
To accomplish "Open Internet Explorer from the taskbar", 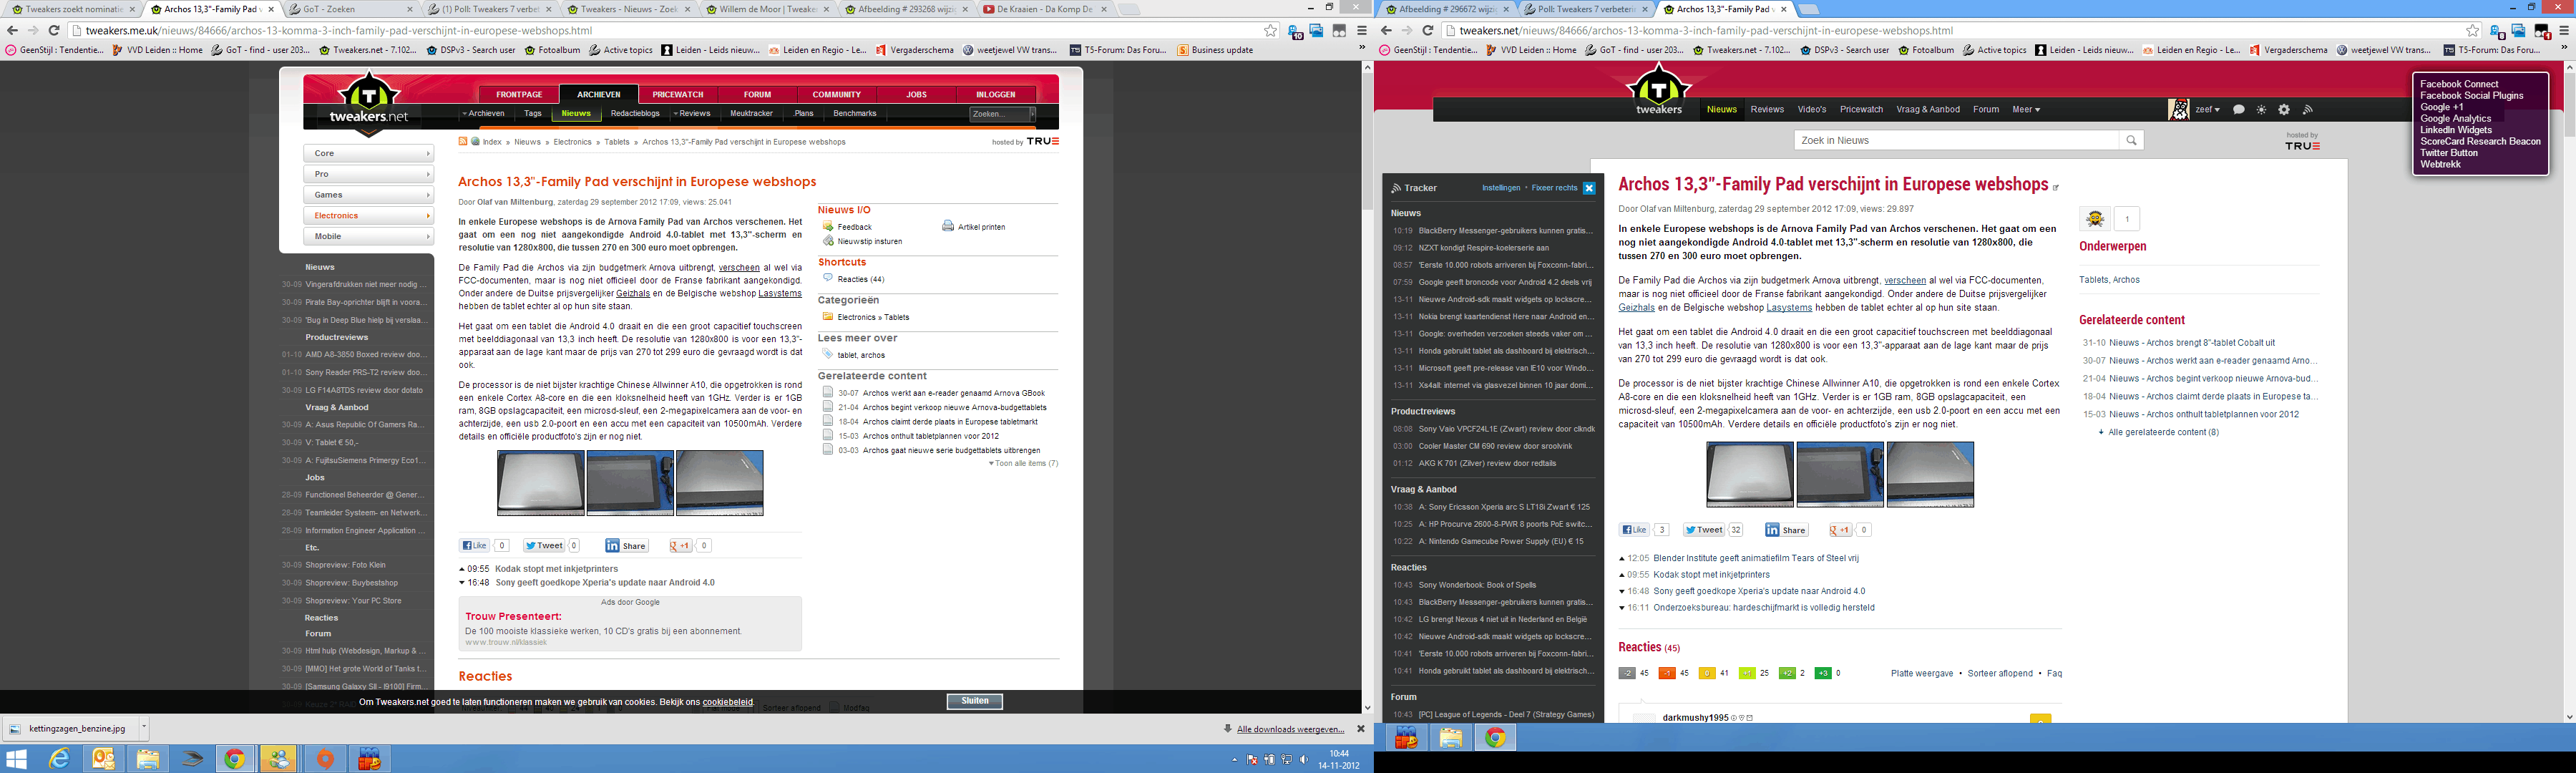I will [x=59, y=759].
